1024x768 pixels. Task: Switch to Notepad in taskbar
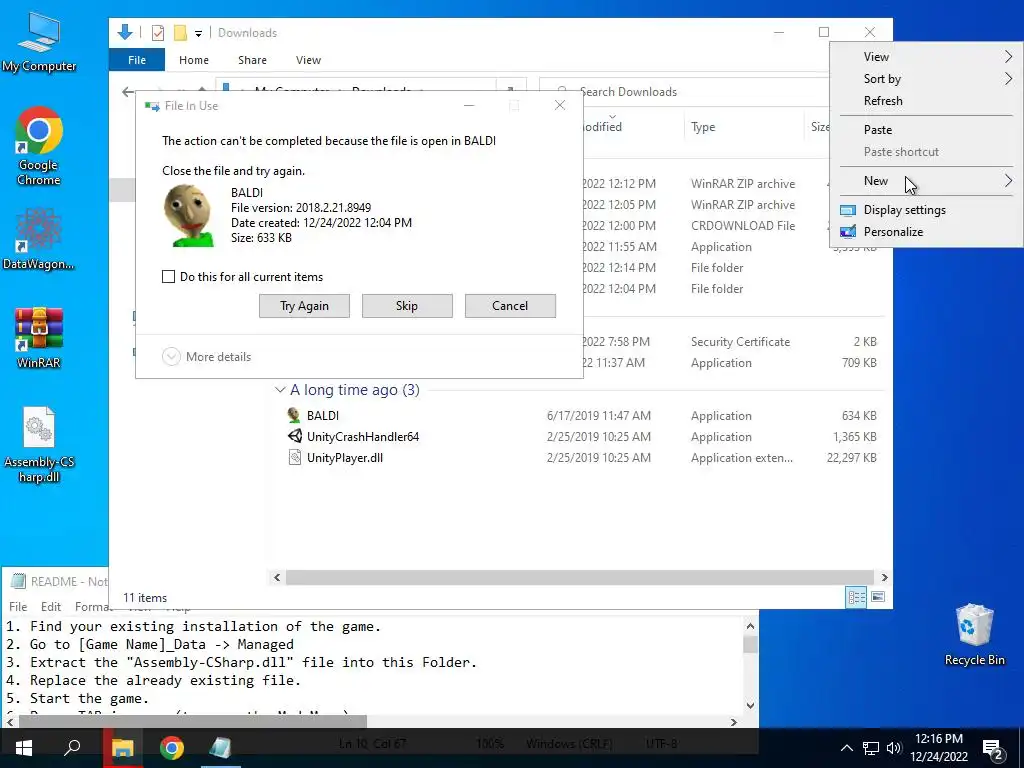click(x=220, y=748)
